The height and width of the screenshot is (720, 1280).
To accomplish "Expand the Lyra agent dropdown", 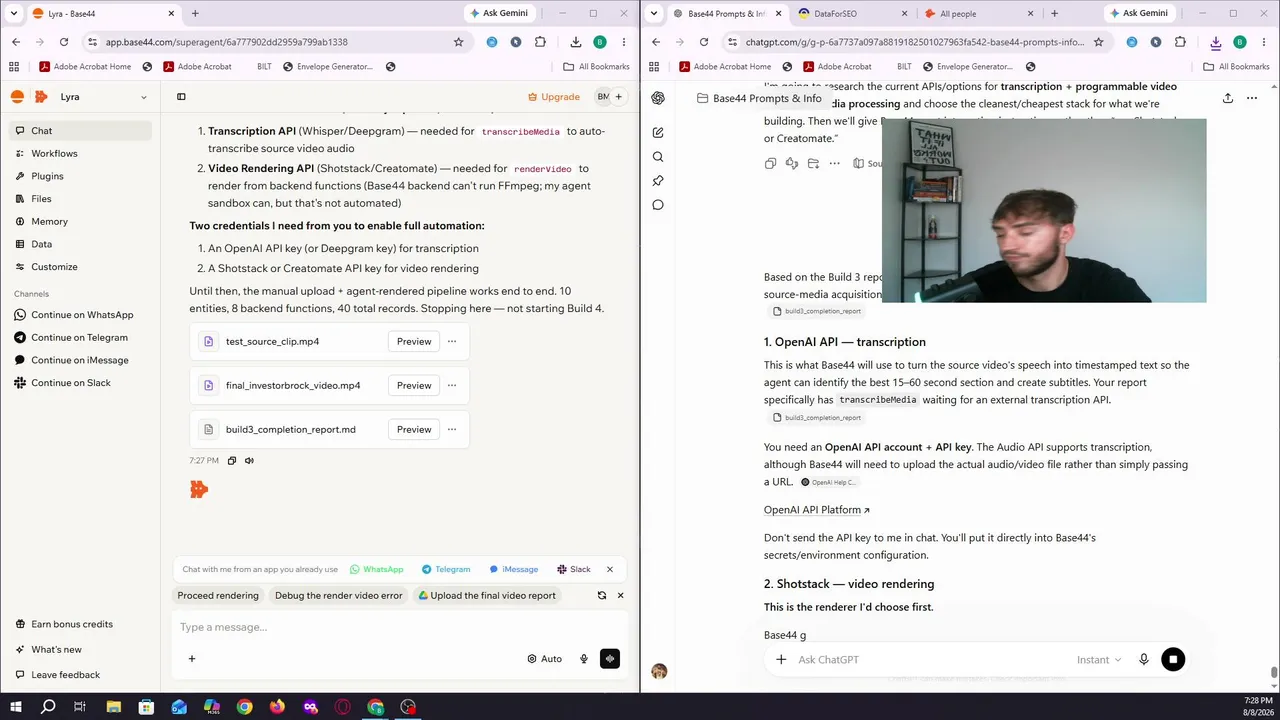I will coord(144,97).
